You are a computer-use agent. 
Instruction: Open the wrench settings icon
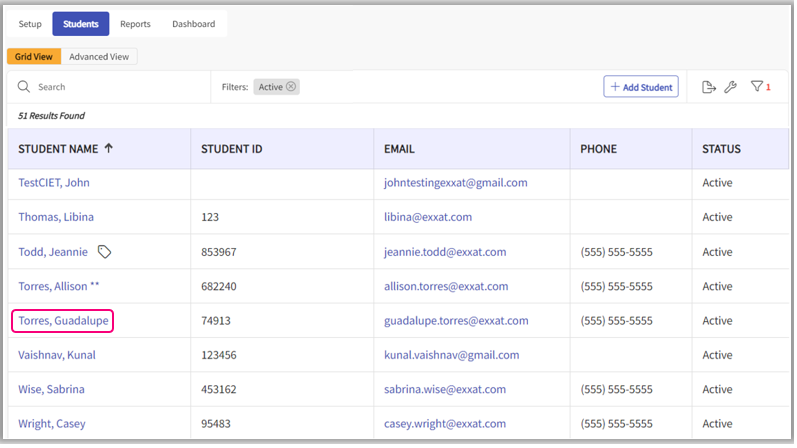point(730,87)
